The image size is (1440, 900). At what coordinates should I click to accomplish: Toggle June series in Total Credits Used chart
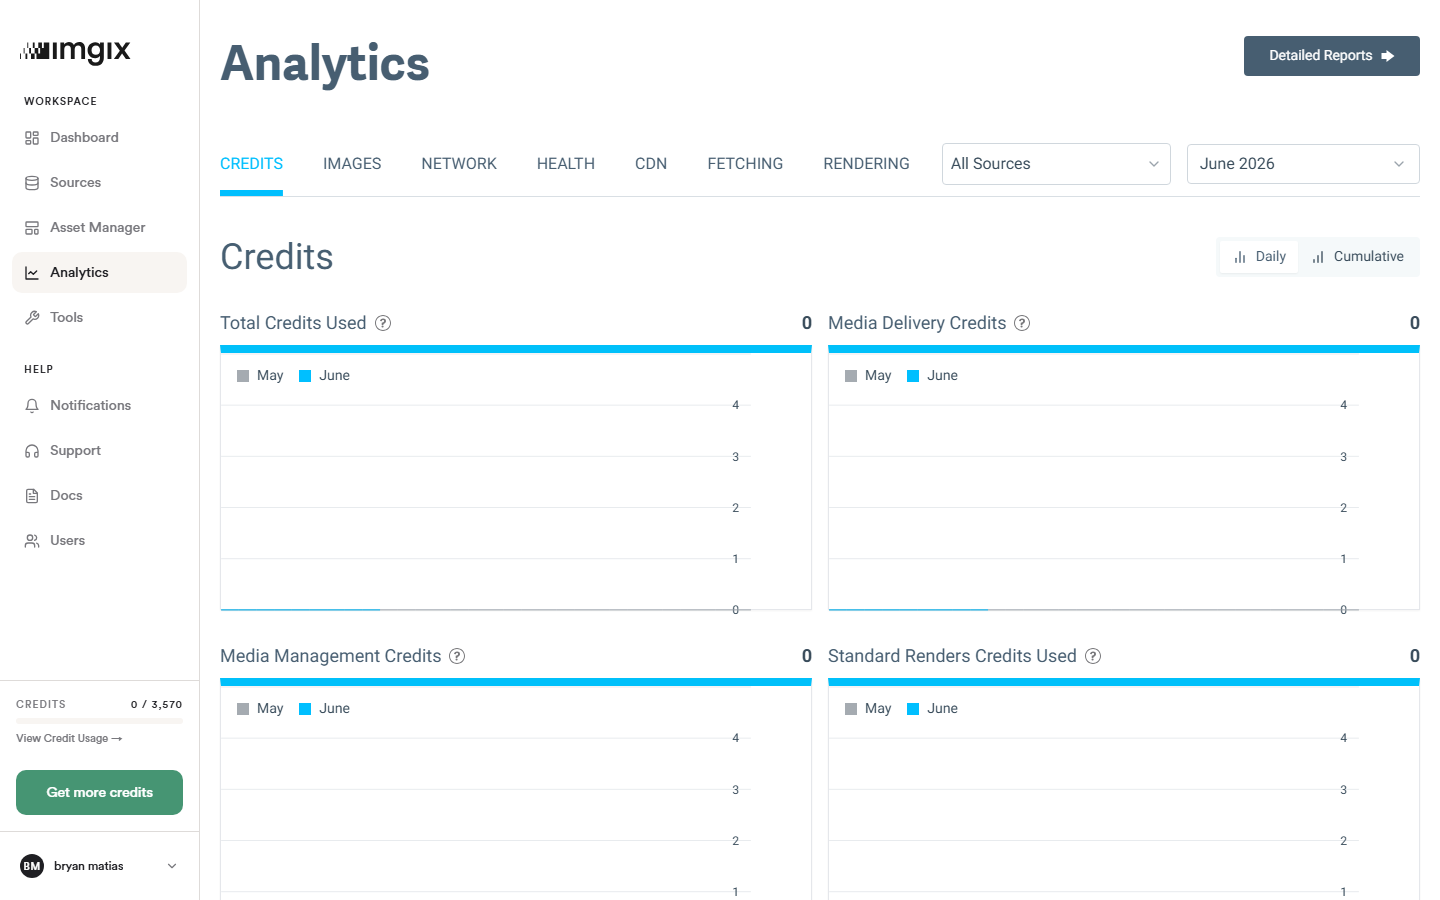(325, 376)
